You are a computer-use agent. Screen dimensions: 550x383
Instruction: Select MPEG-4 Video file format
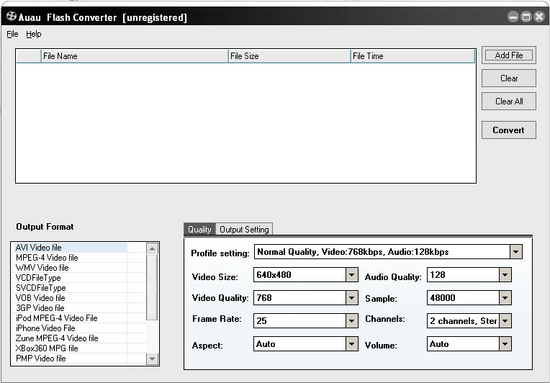[x=70, y=258]
